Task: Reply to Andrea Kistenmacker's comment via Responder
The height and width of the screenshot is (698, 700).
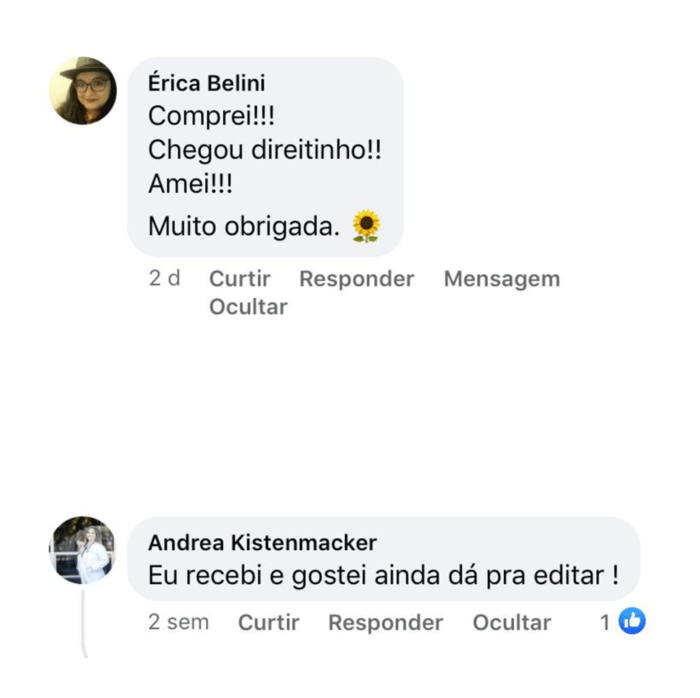Action: [x=386, y=623]
